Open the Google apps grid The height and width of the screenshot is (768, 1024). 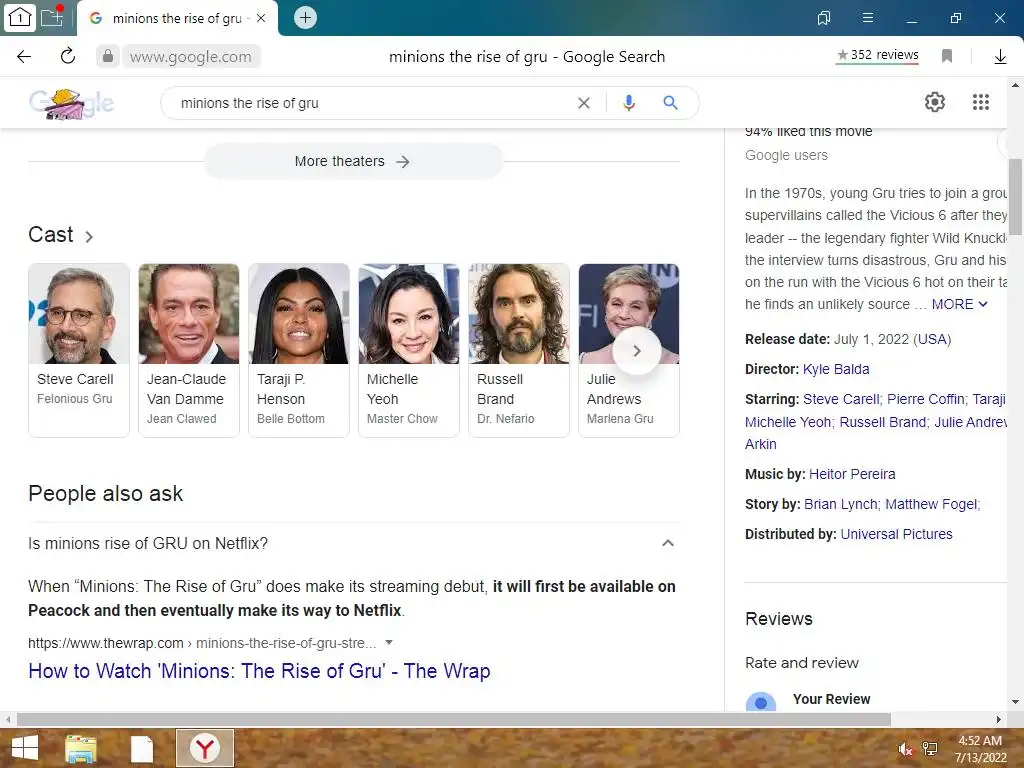(x=981, y=102)
